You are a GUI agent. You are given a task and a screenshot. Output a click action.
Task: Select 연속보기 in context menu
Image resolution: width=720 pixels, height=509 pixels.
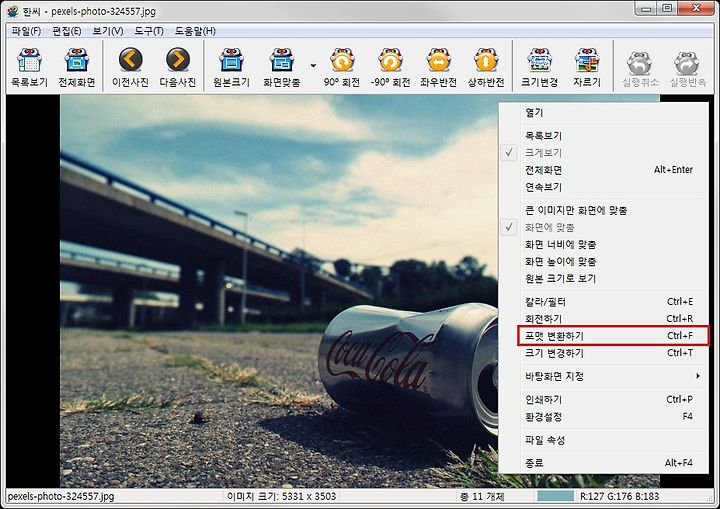tap(604, 187)
